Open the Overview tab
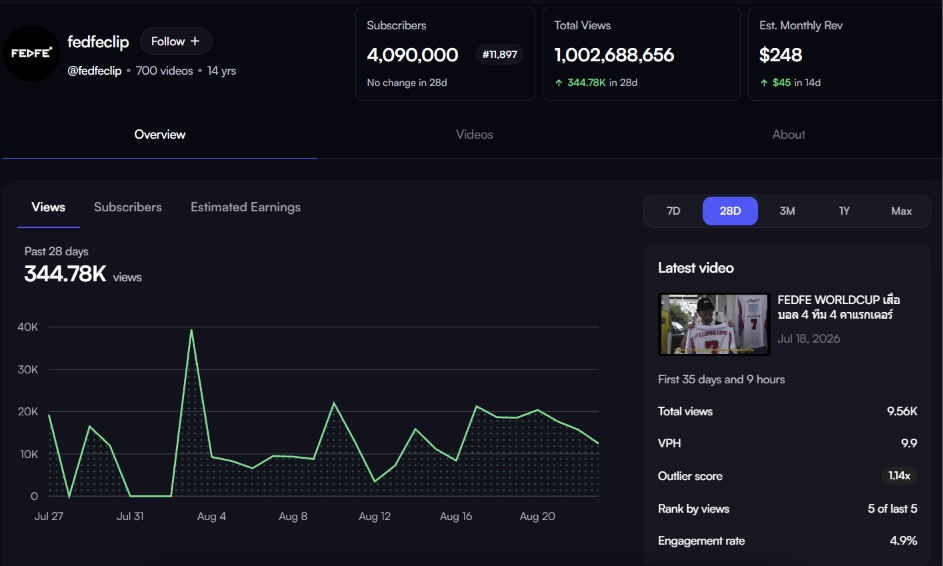 point(159,135)
